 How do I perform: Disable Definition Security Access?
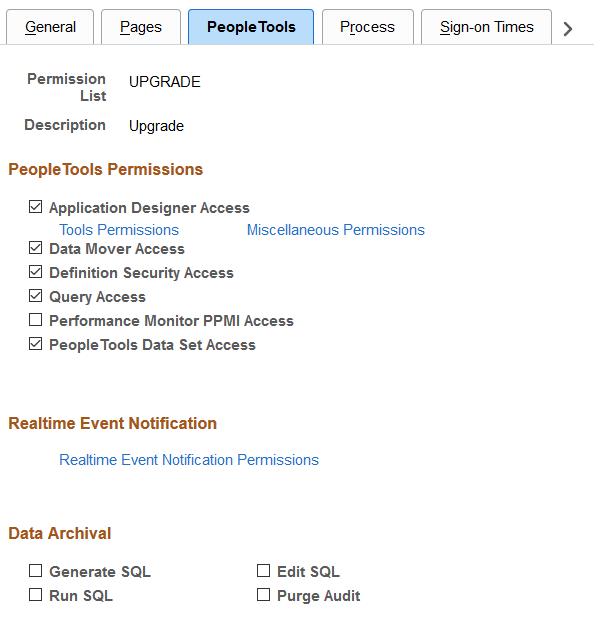36,272
